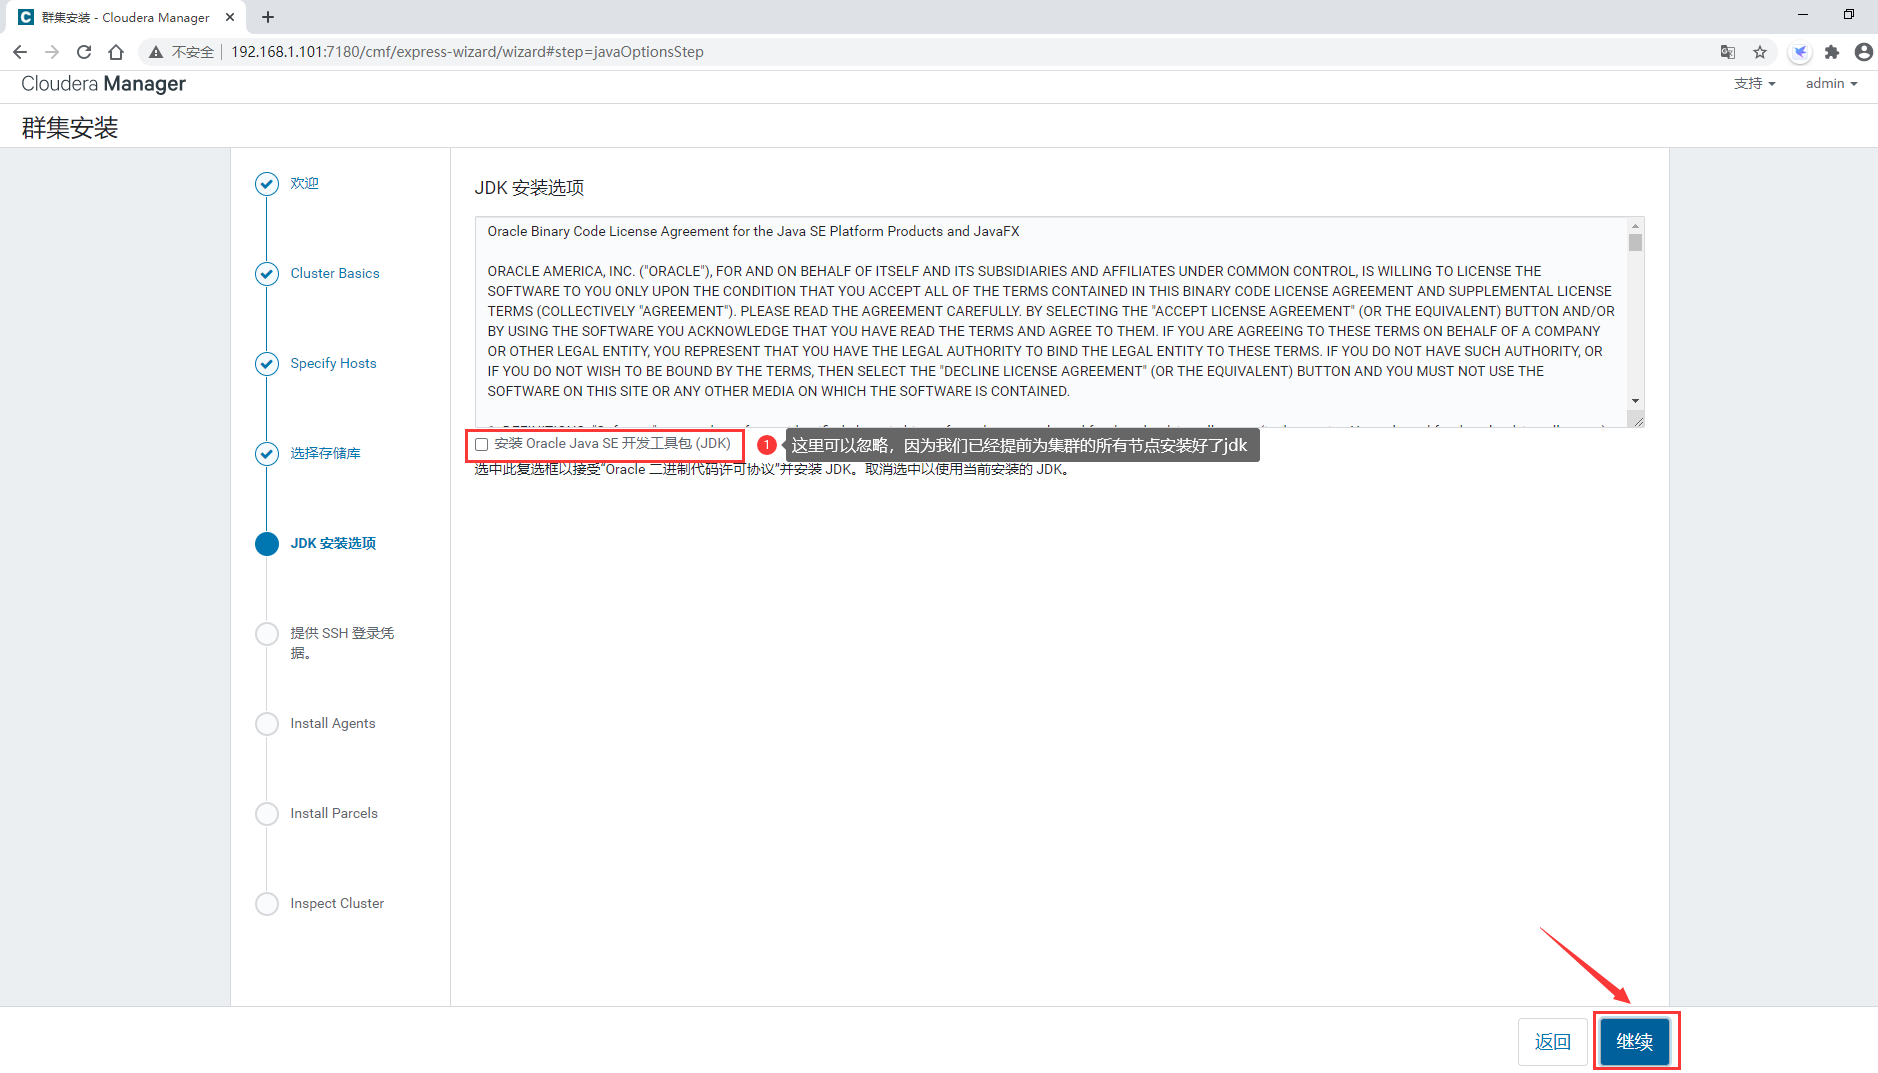Viewport: 1878px width, 1073px height.
Task: Open the browser profile avatar icon
Action: tap(1863, 52)
